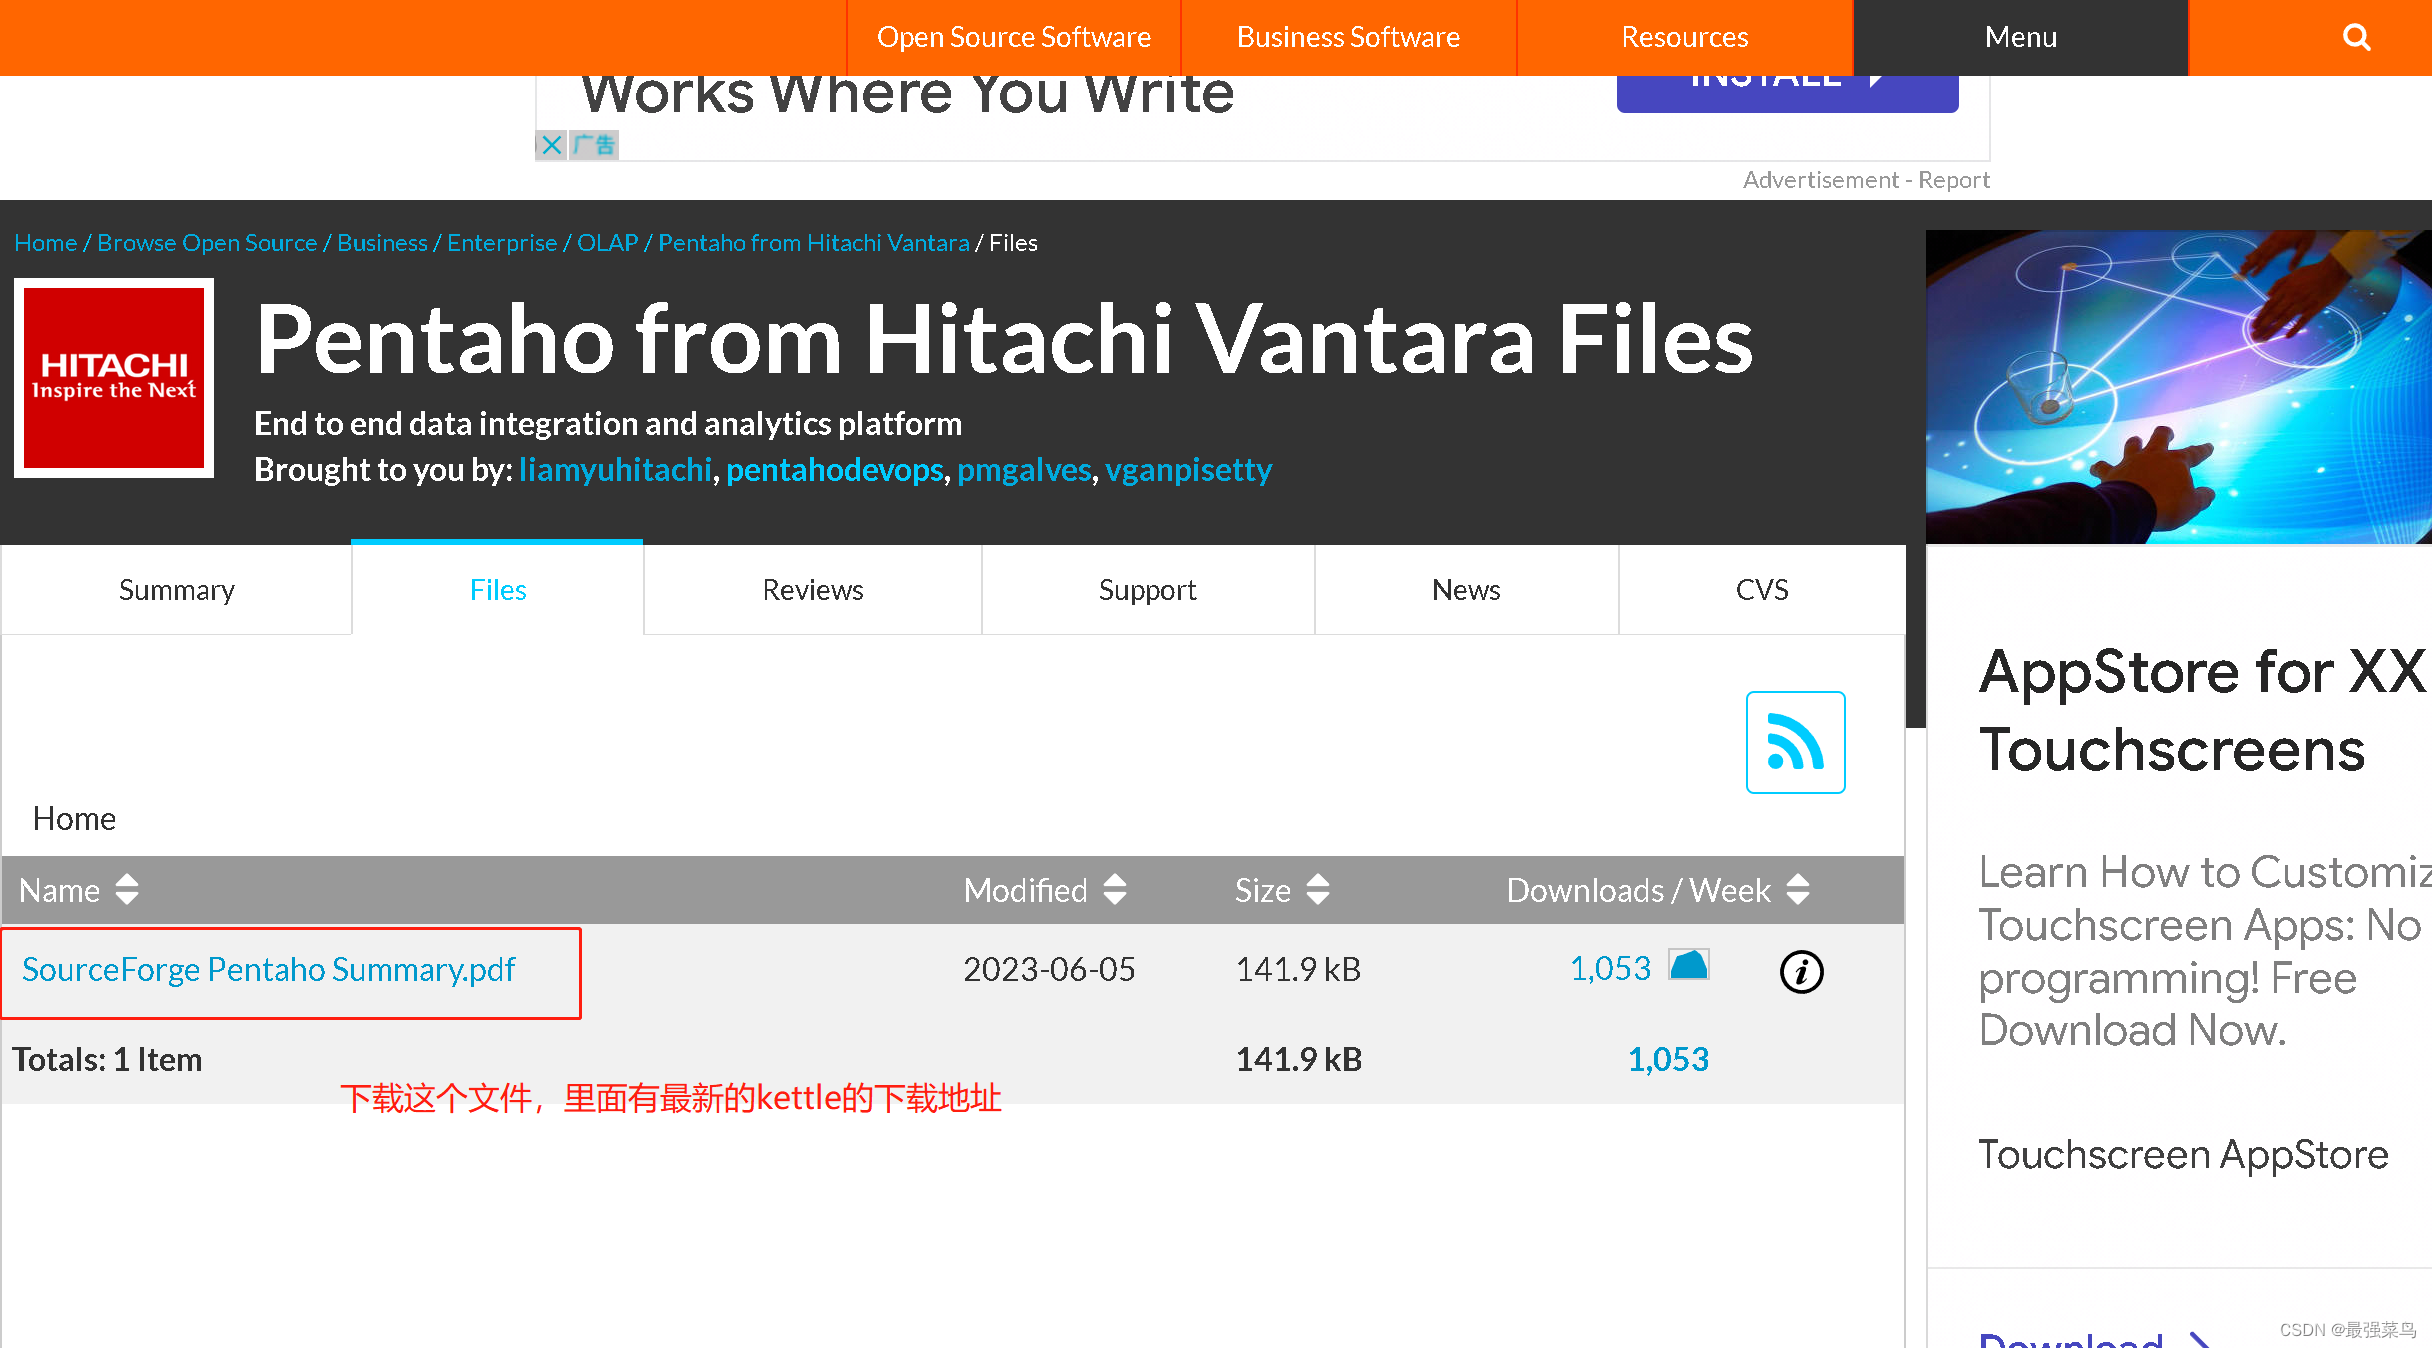Viewport: 2432px width, 1348px height.
Task: Click the Download link in the sidebar ad
Action: 2094,1338
